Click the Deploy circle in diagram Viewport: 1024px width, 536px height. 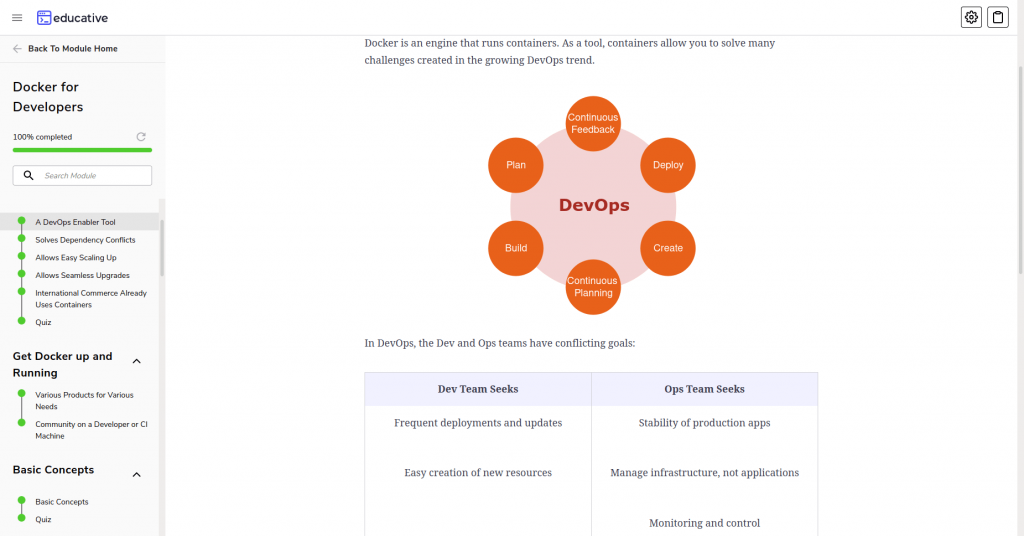[x=667, y=165]
